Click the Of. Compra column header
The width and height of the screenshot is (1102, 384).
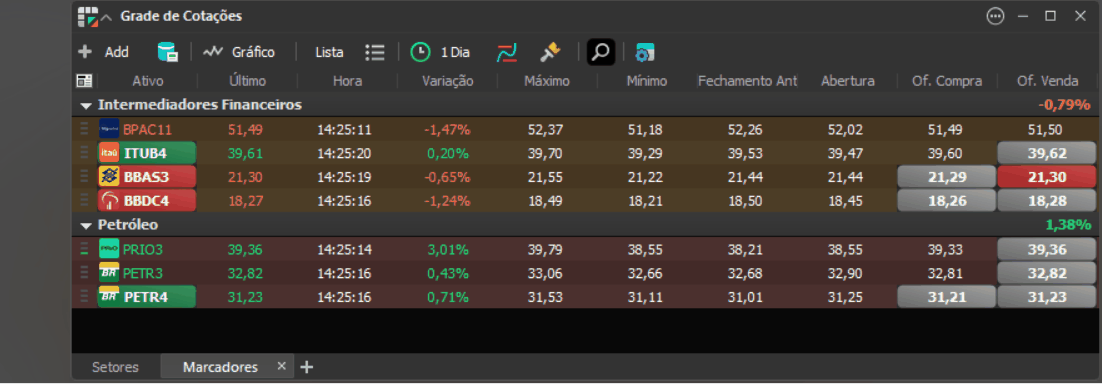coord(947,81)
